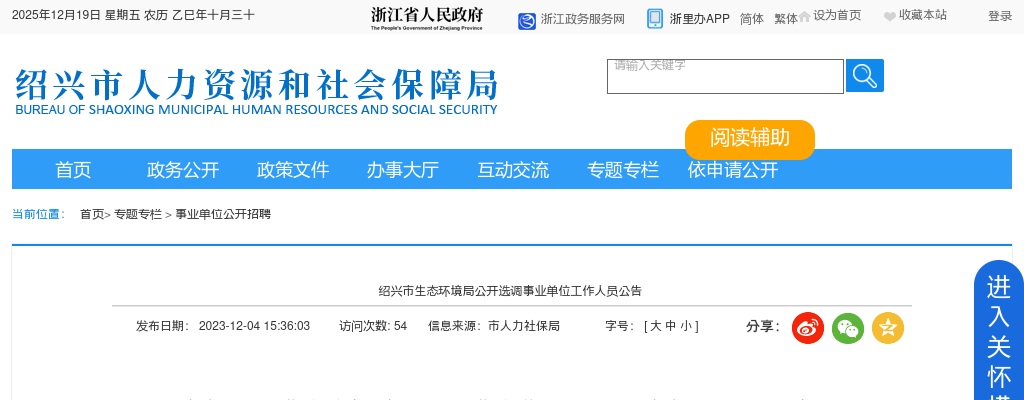Click the 登录 login link

tap(1000, 16)
